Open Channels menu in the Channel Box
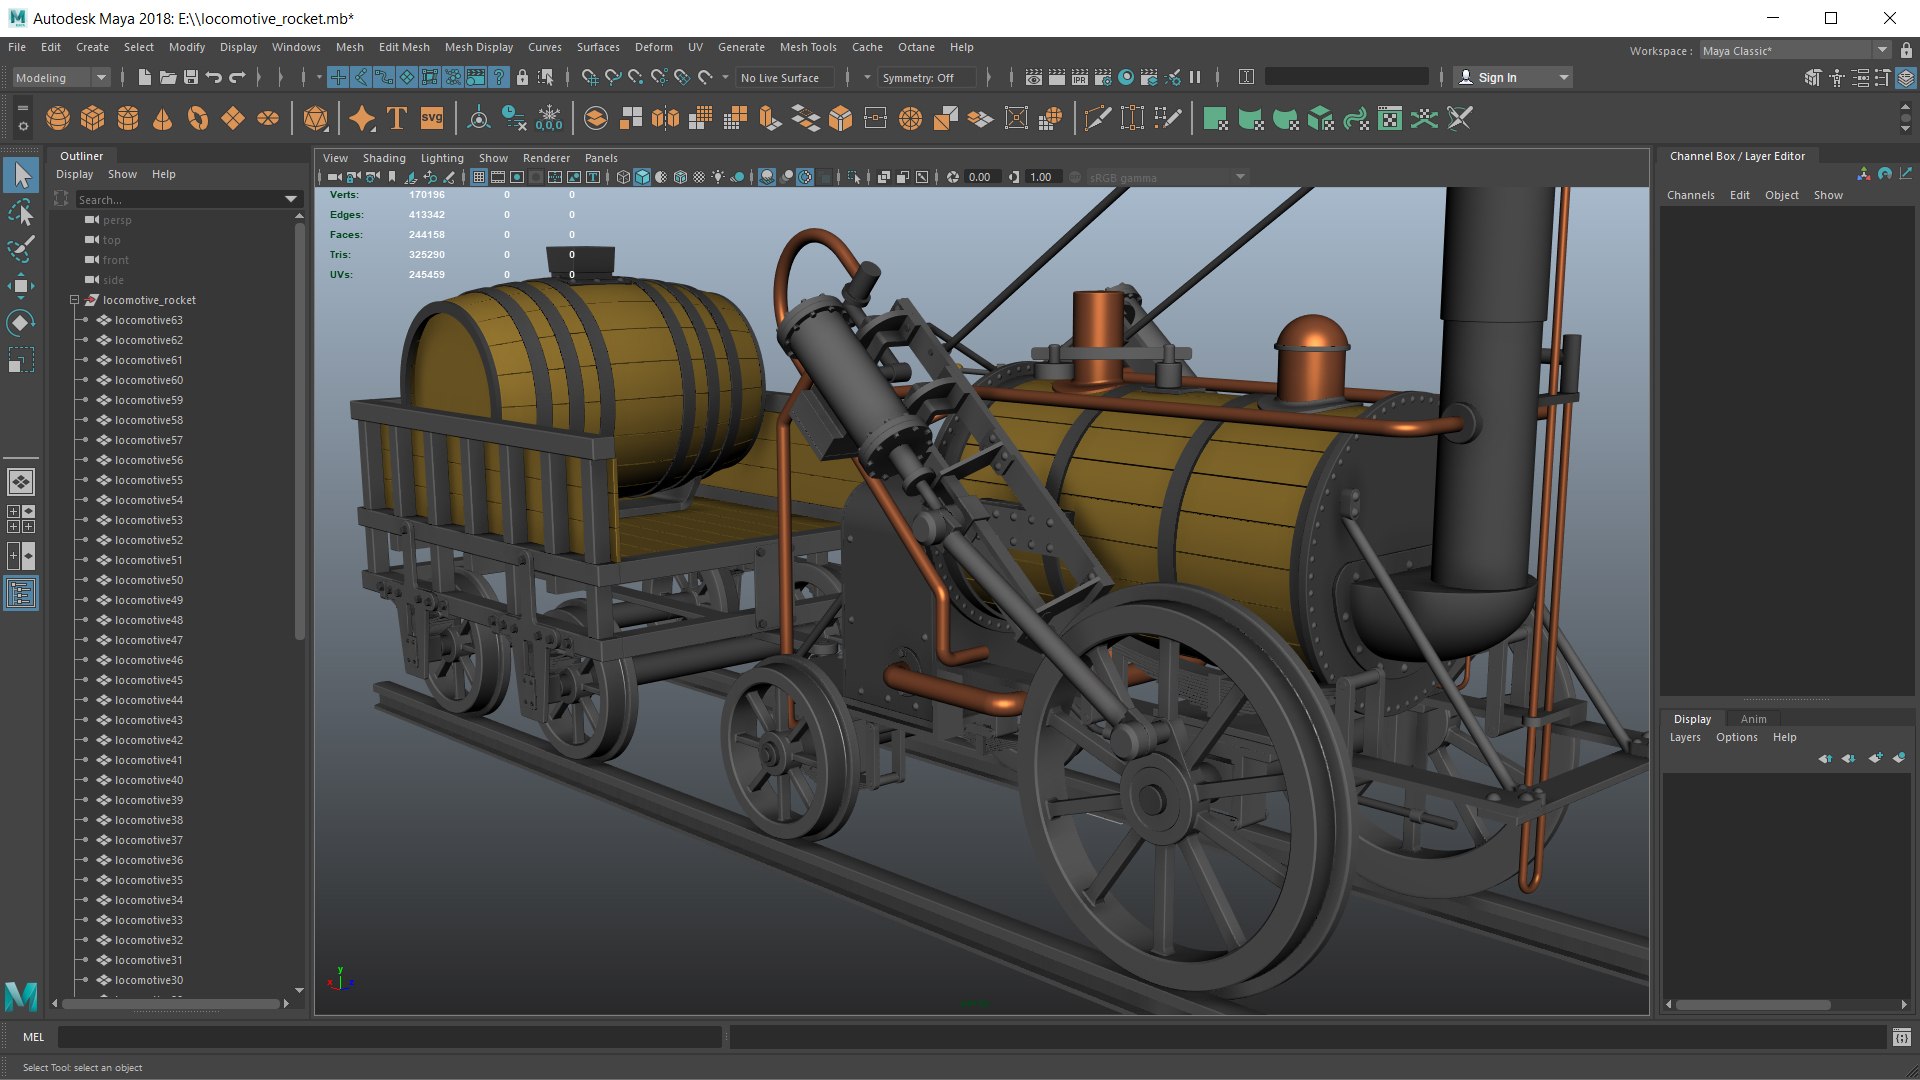 [x=1690, y=195]
